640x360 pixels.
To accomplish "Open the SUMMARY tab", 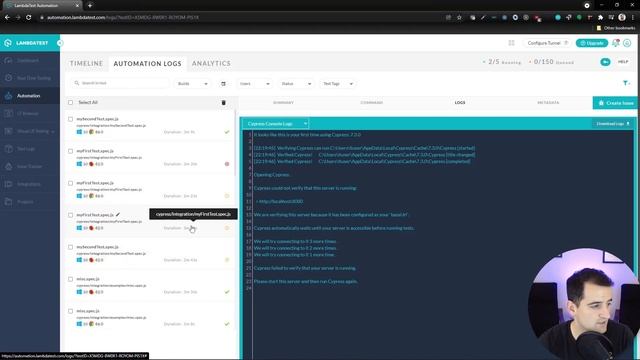I will [x=283, y=102].
